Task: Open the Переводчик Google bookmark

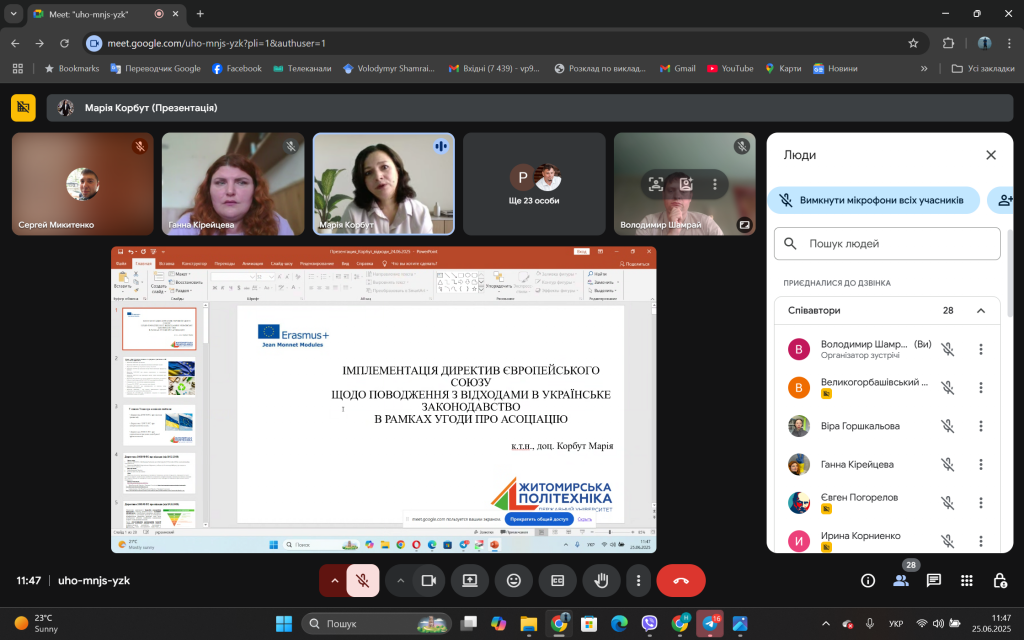Action: pyautogui.click(x=155, y=69)
